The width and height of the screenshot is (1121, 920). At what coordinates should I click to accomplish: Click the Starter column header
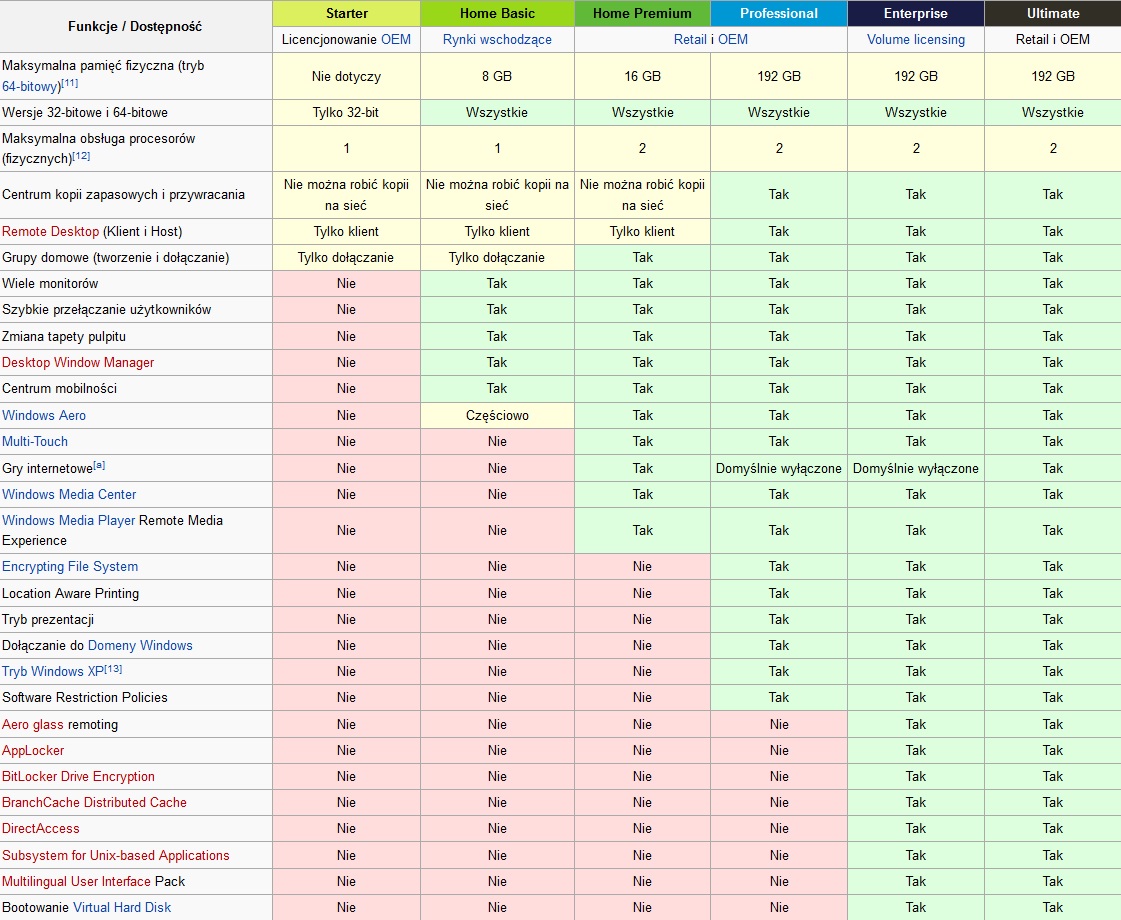tap(347, 13)
